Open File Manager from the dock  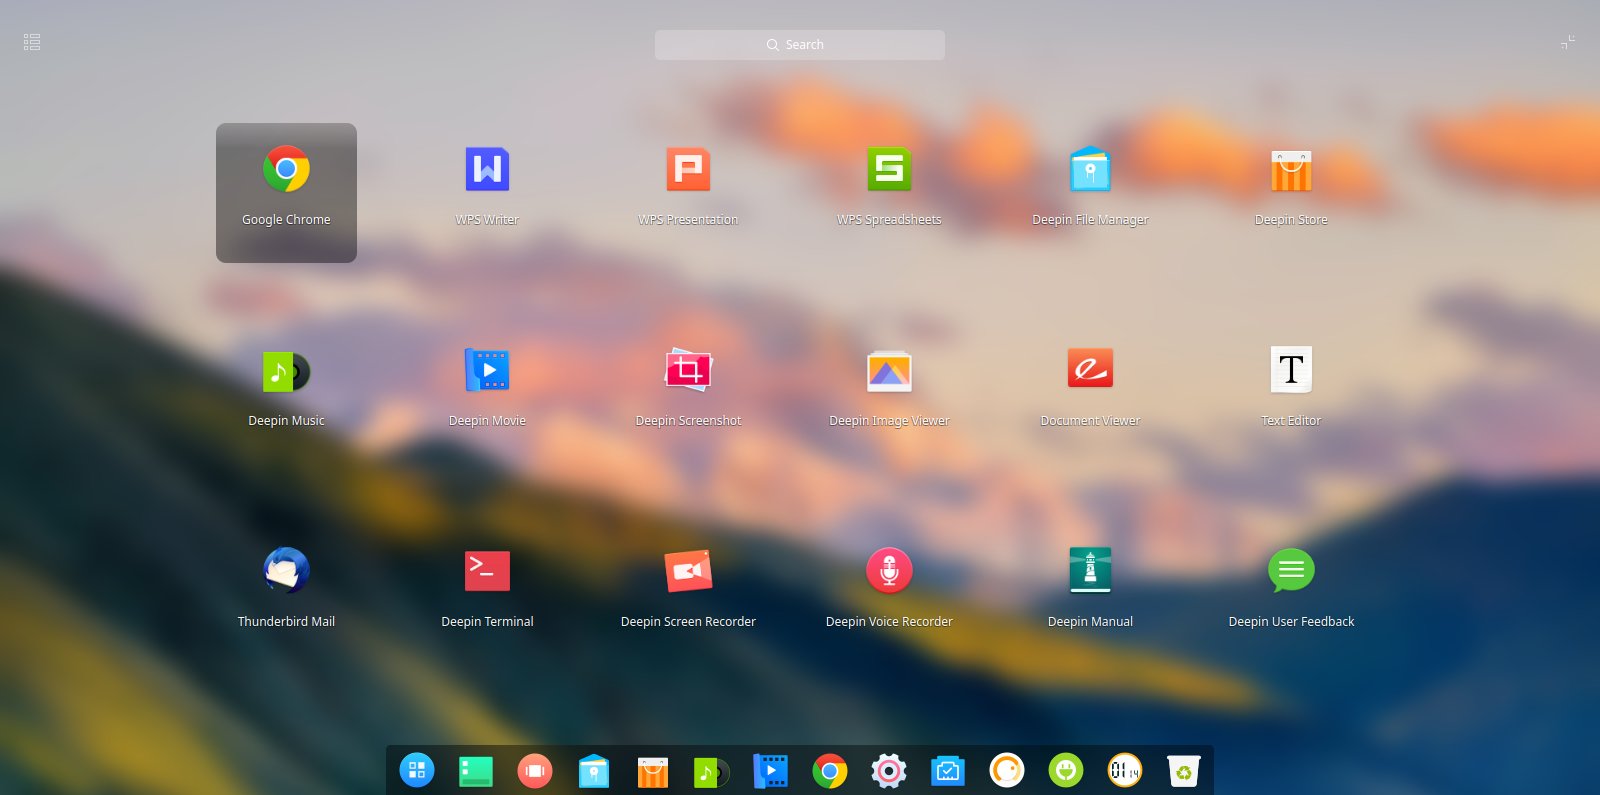(594, 771)
